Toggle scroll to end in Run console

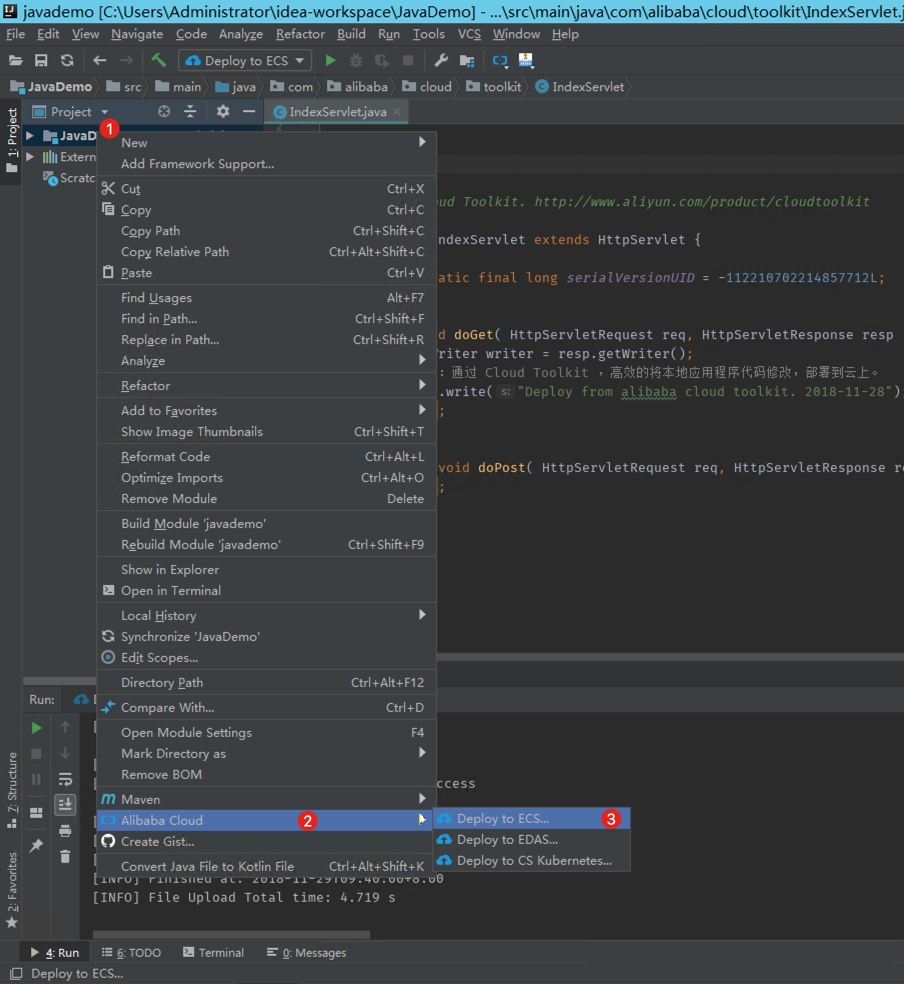click(x=65, y=805)
